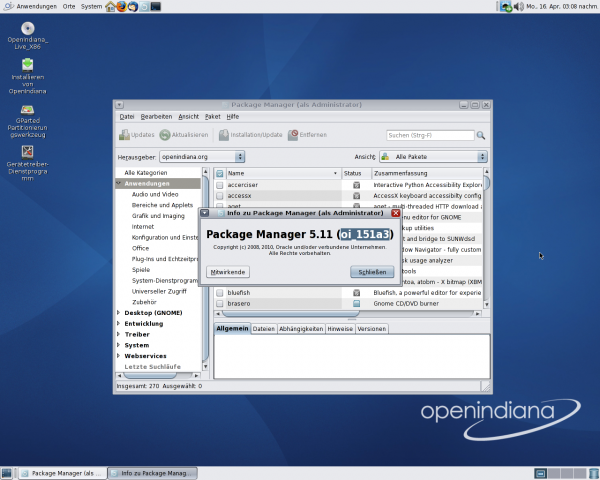Open the Paket menu
Viewport: 600px width, 480px height.
[x=212, y=116]
